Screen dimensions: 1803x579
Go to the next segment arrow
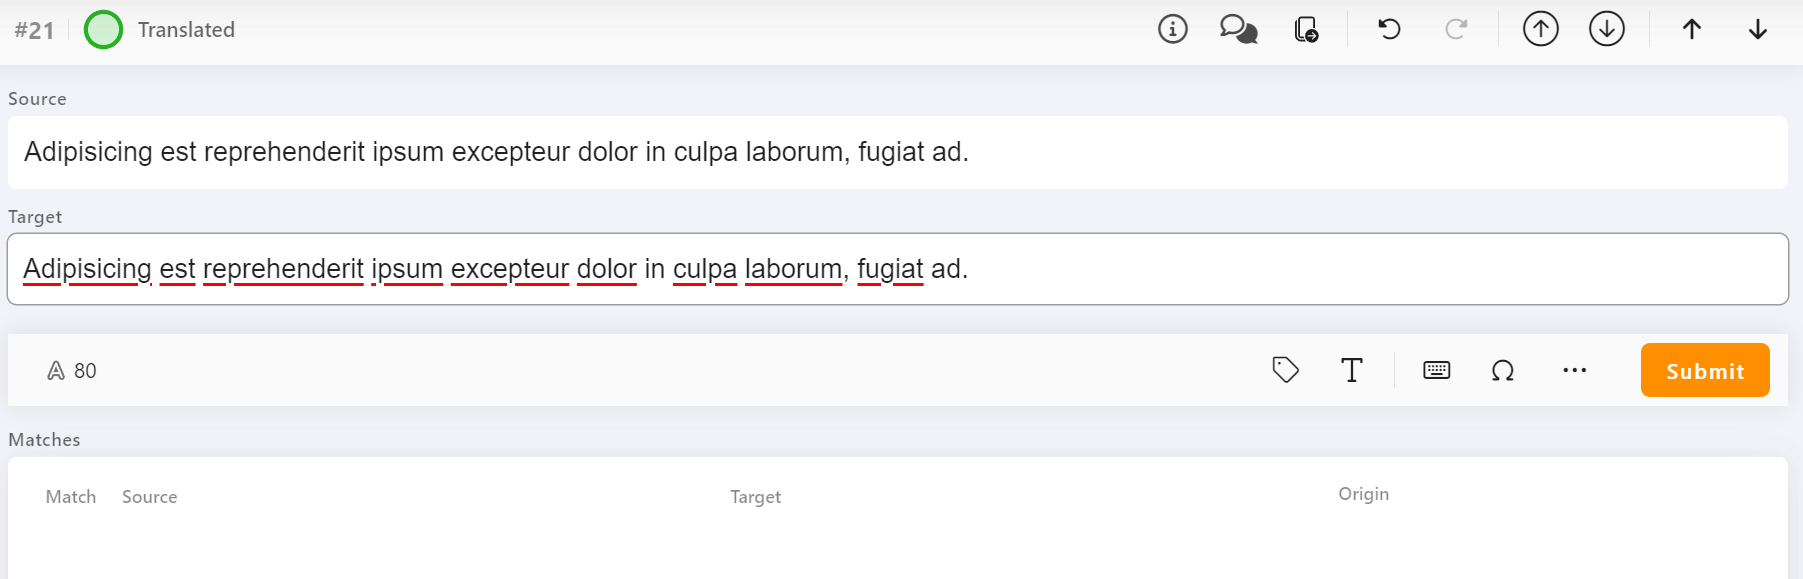(x=1757, y=29)
